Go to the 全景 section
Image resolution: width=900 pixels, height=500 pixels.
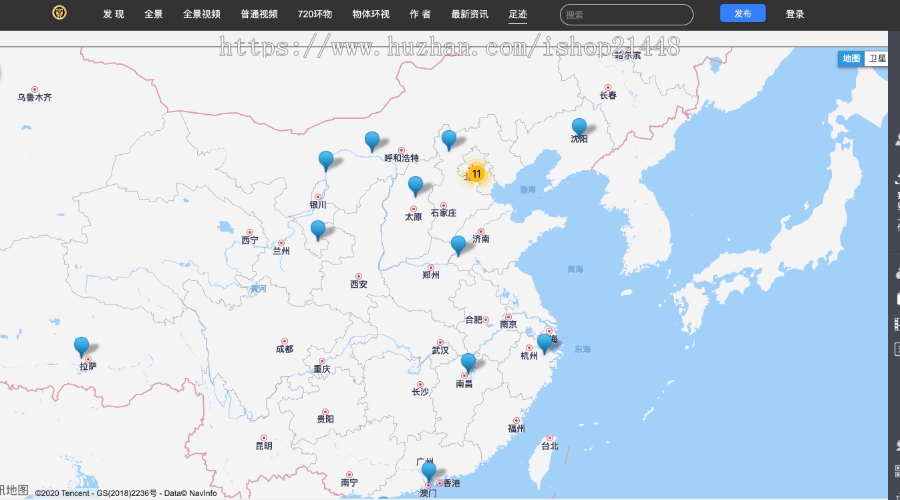(x=153, y=14)
